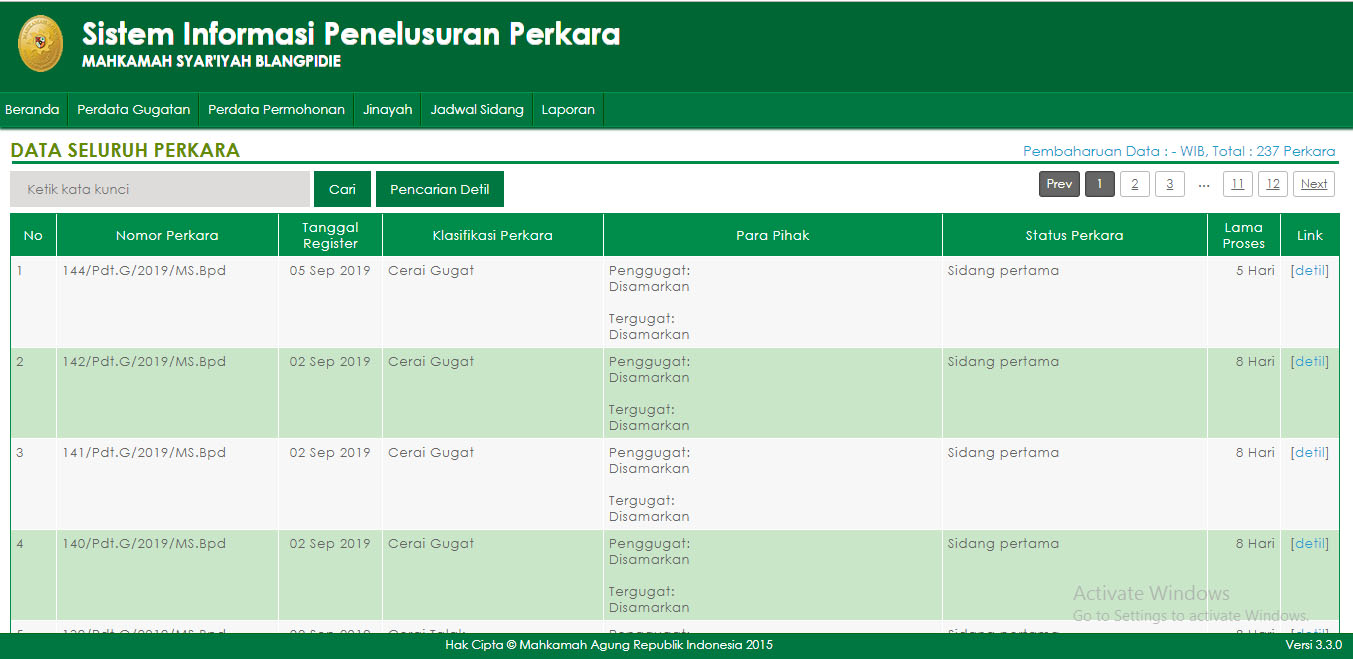This screenshot has height=659, width=1353.
Task: Open the Beranda menu item
Action: click(x=32, y=109)
